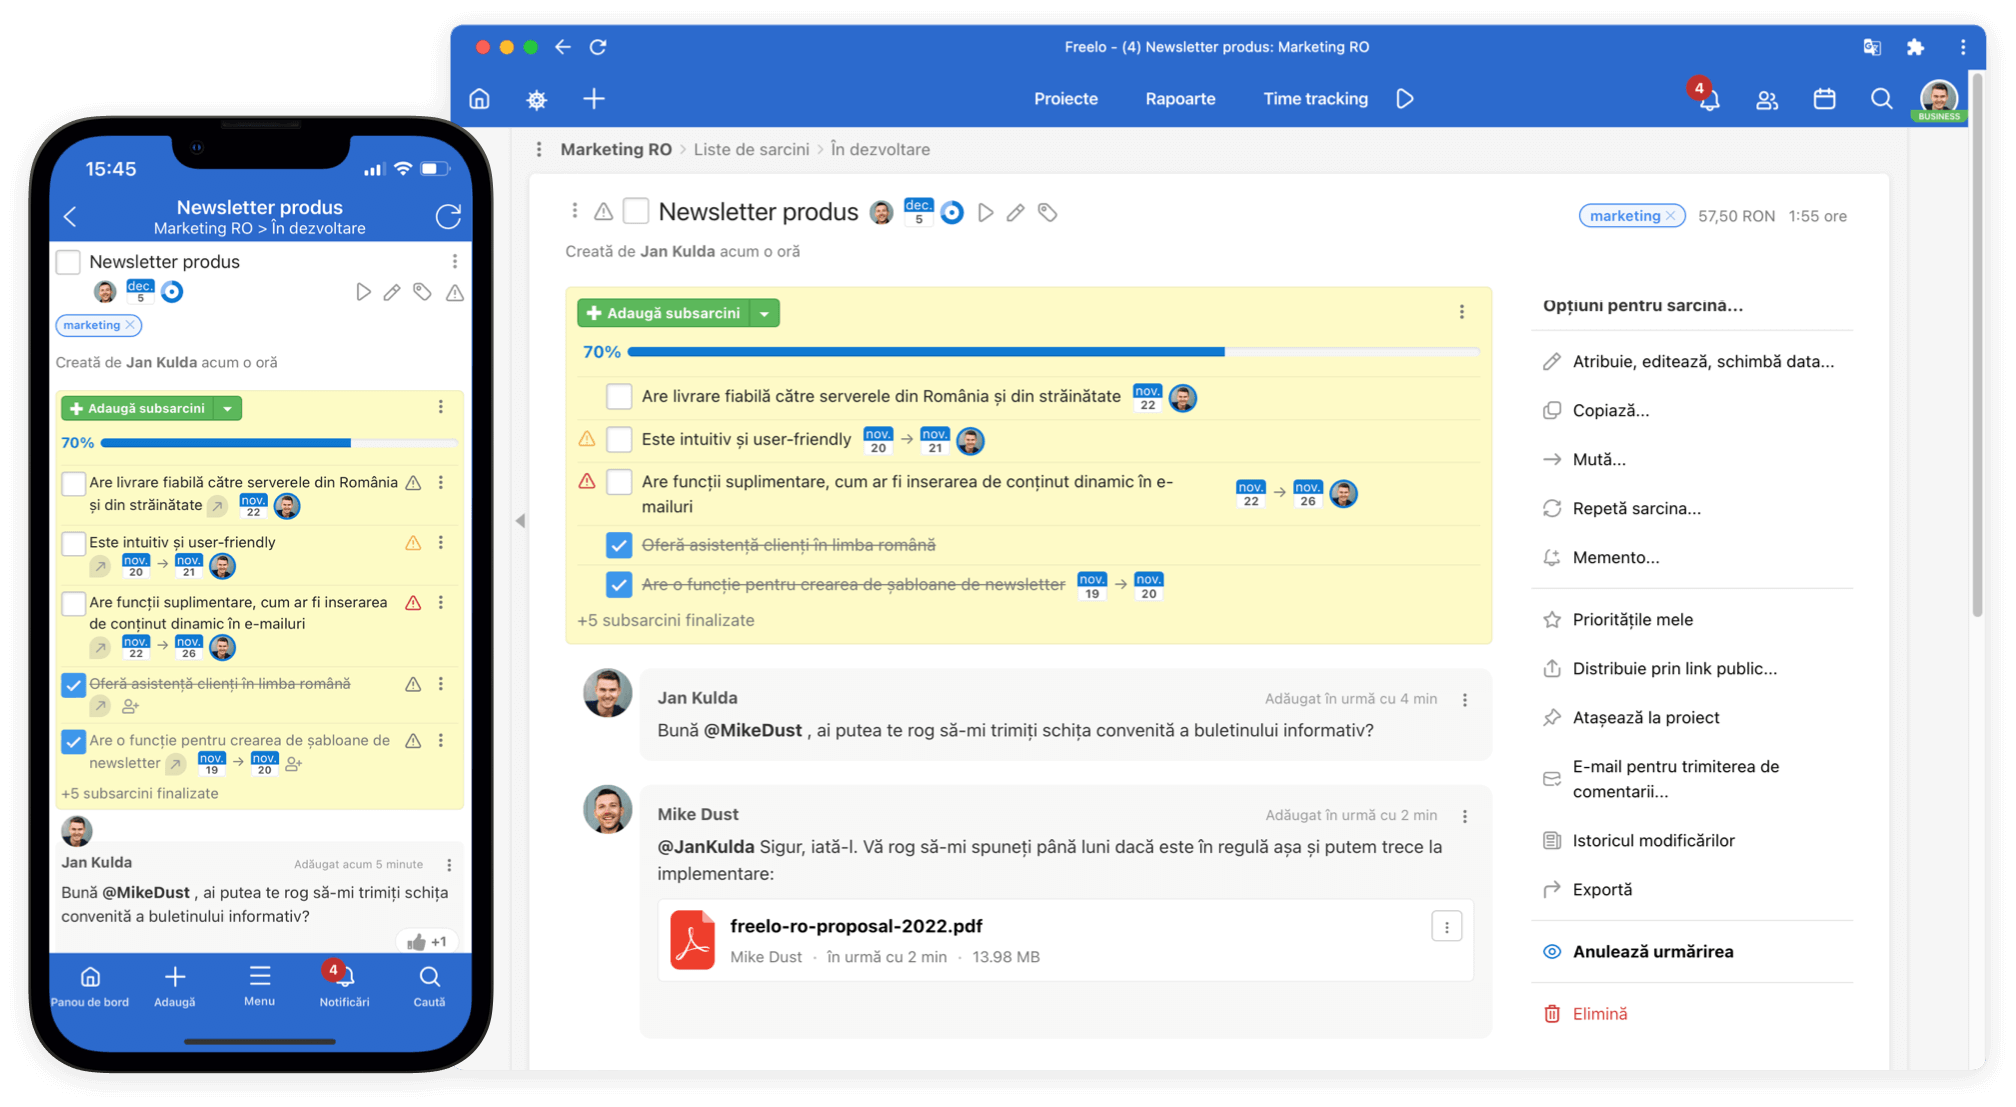Open notifications bell with badge 4 on desktop
The width and height of the screenshot is (2016, 1107).
[x=1709, y=98]
